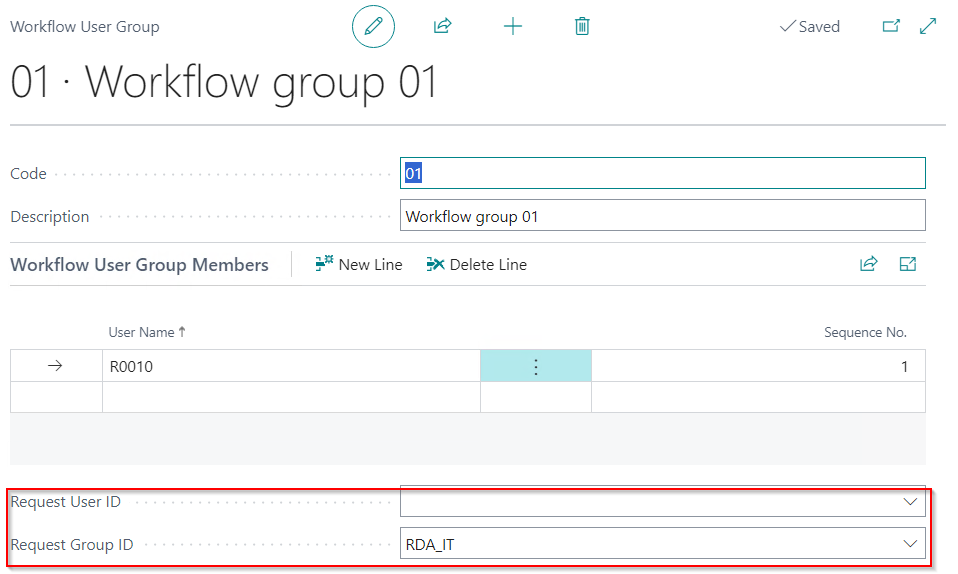Click the Workflow User Group page caption
Screen dimensions: 958x574
click(85, 27)
